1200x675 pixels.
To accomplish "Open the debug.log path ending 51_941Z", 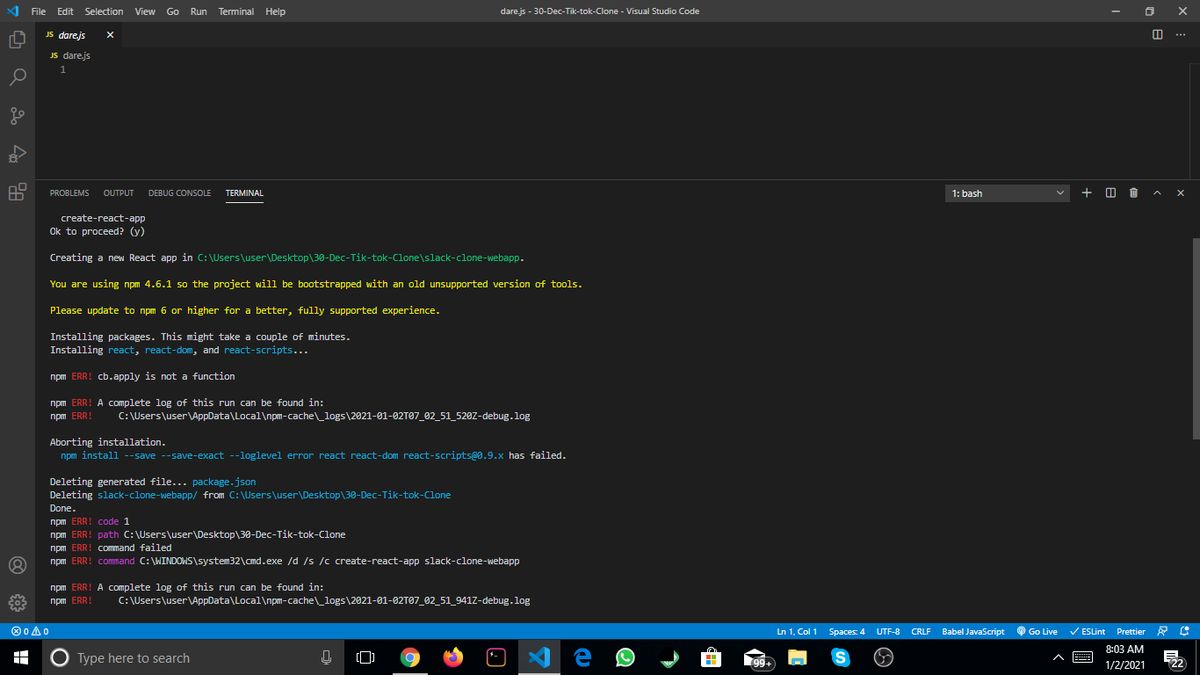I will point(324,600).
